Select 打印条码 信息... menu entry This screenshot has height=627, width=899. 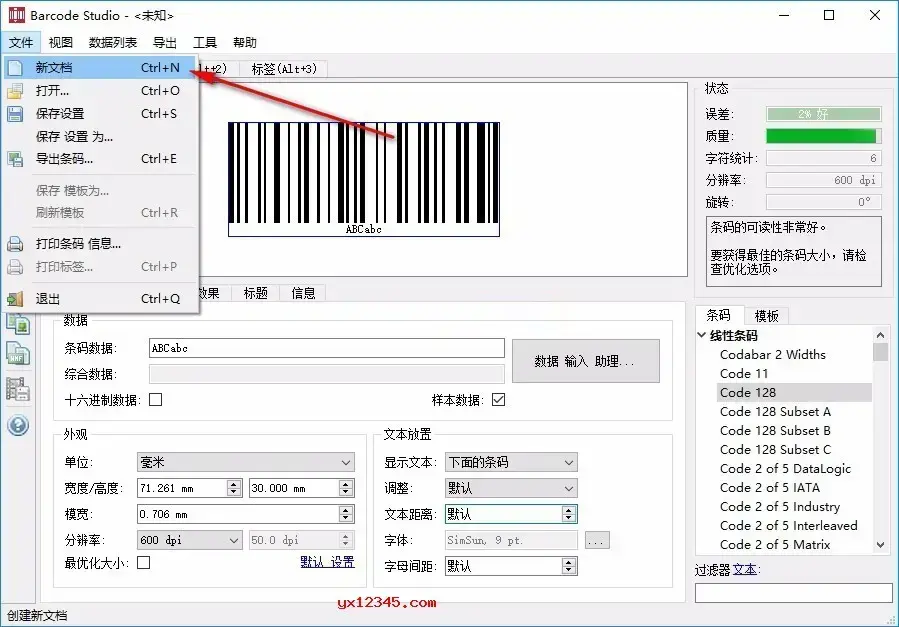101,244
